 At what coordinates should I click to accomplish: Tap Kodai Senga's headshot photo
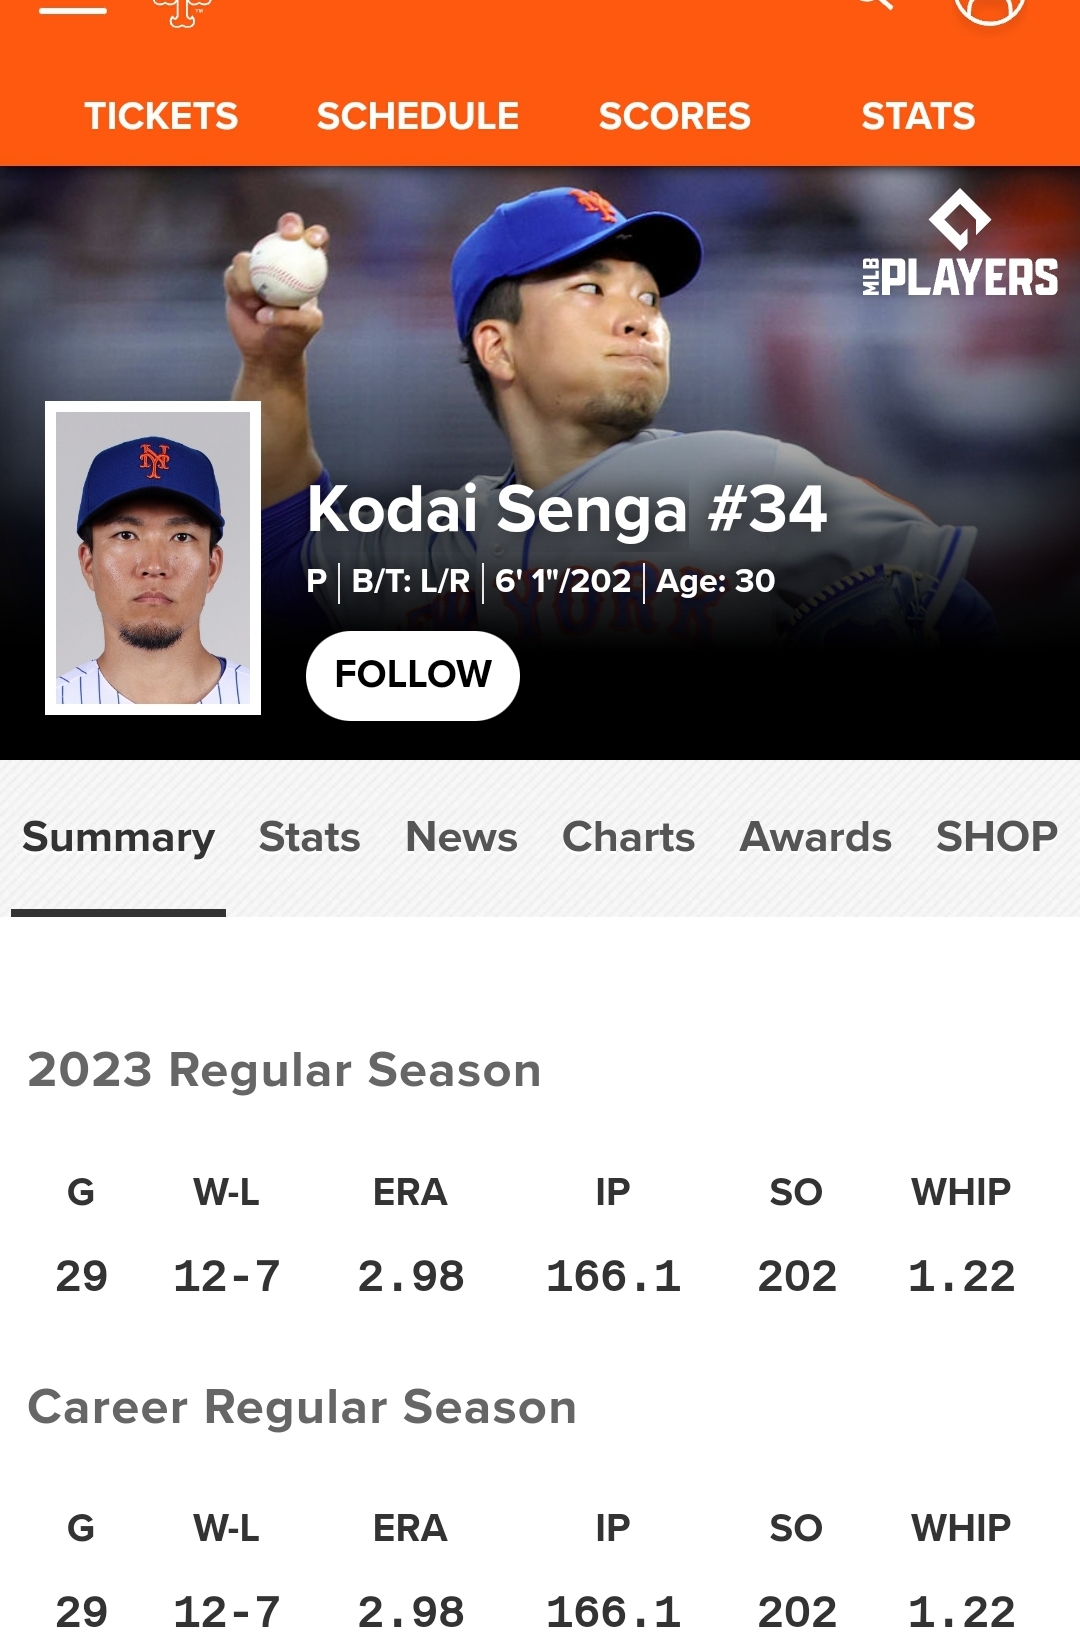(153, 558)
